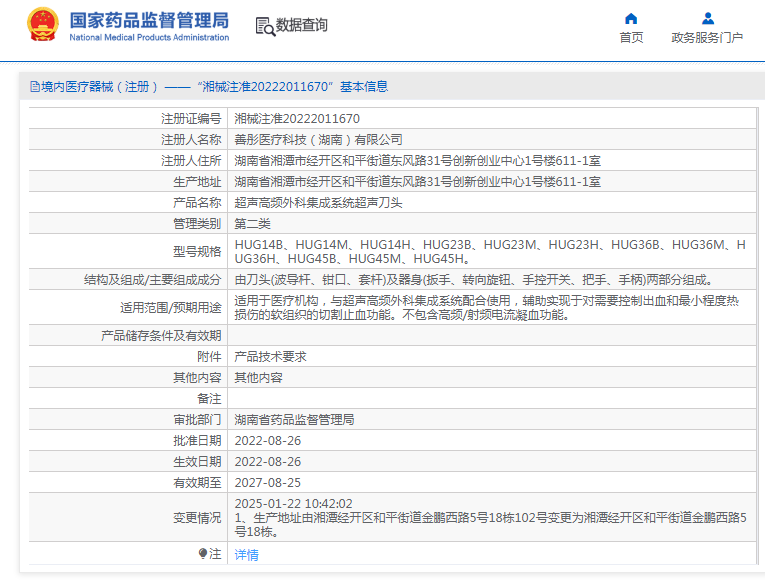Open the 数据查询 search icon

[265, 26]
